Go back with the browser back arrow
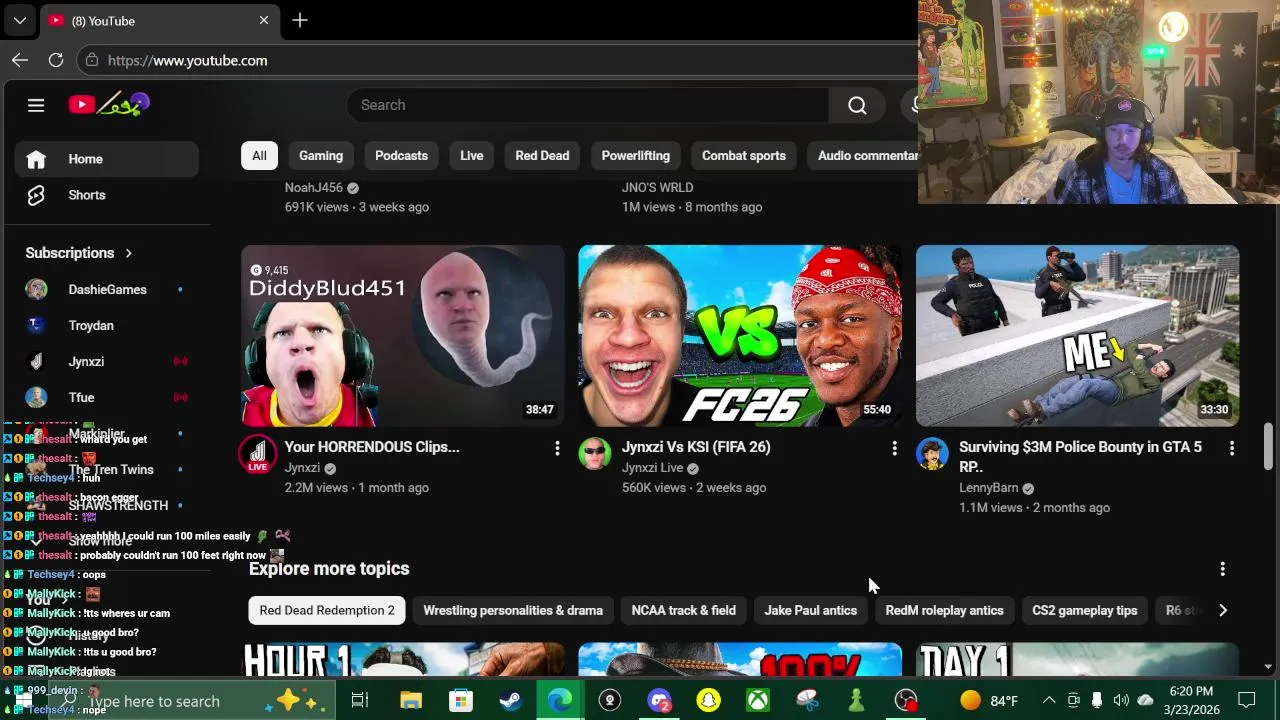 20,60
